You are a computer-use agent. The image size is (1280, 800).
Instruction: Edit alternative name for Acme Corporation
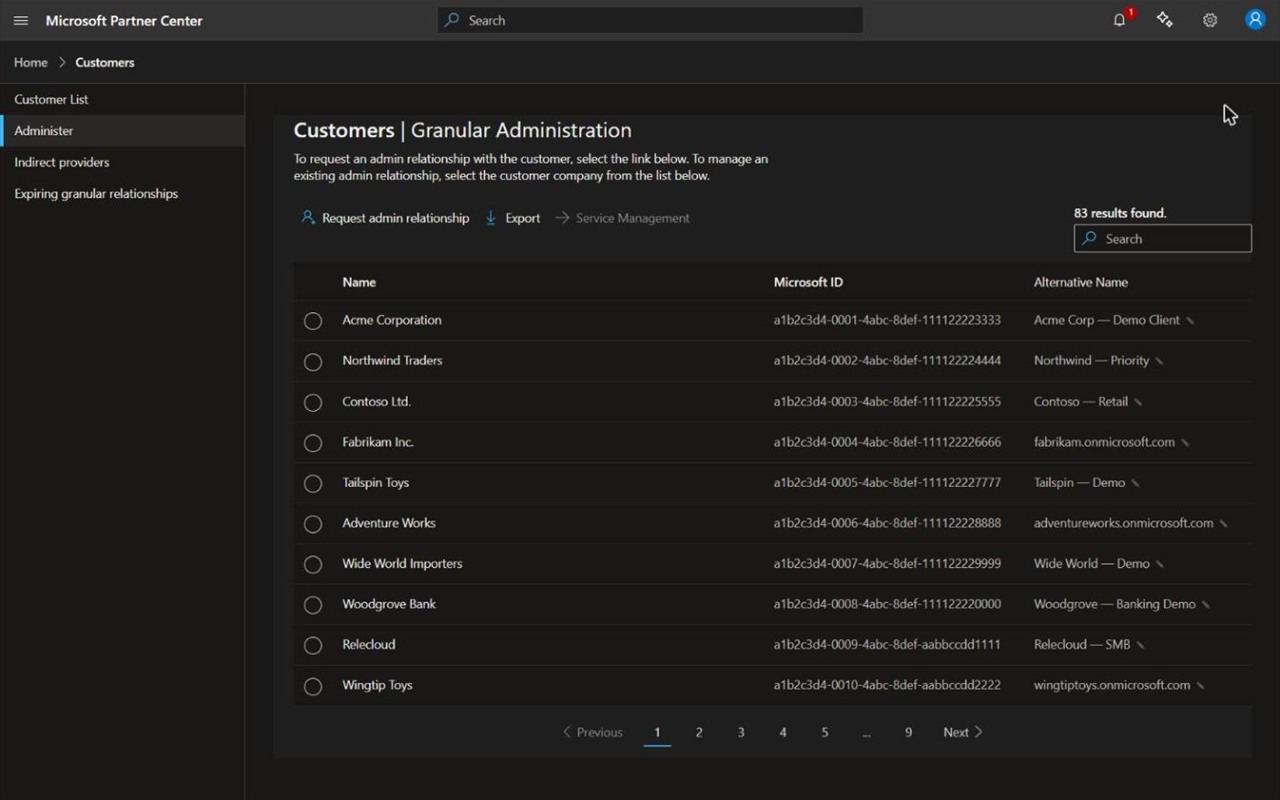1190,321
